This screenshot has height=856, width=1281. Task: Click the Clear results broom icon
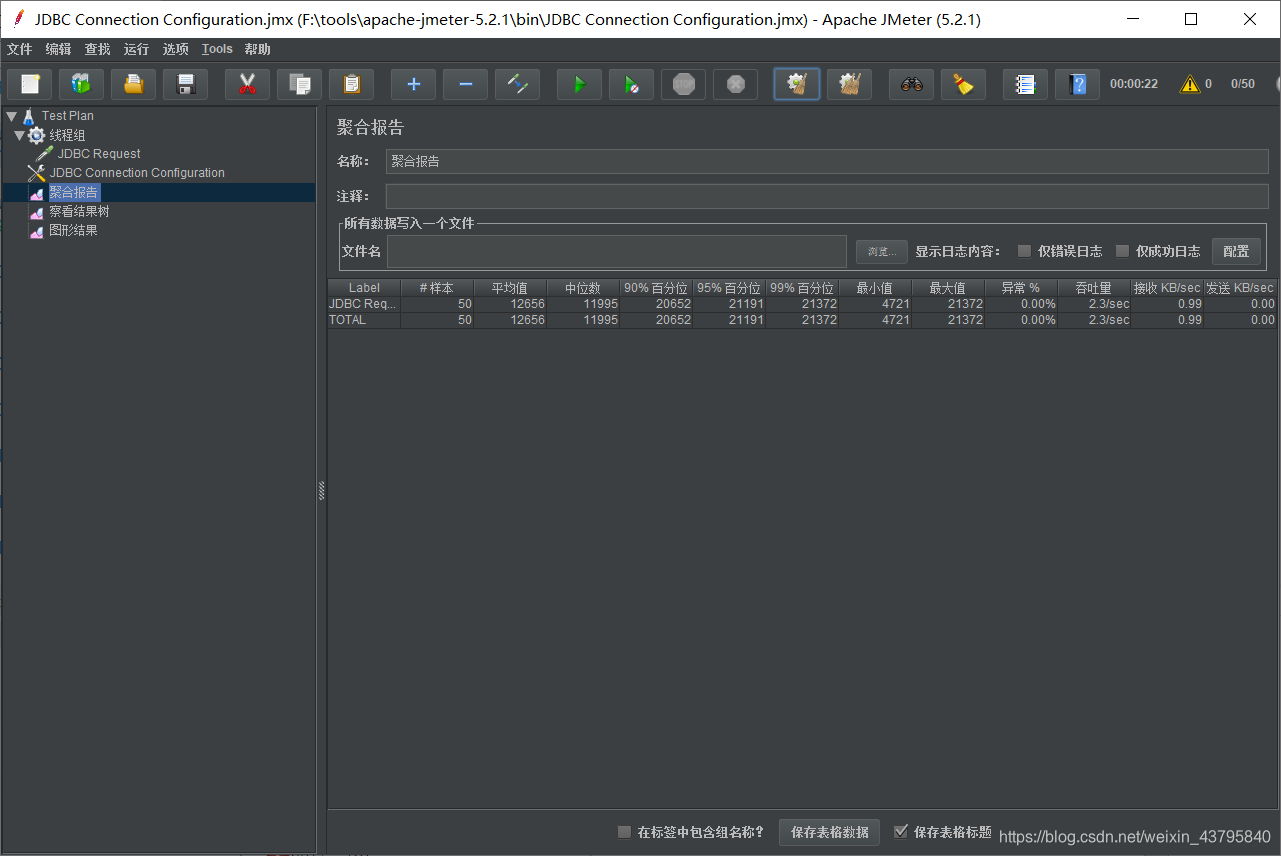point(797,84)
